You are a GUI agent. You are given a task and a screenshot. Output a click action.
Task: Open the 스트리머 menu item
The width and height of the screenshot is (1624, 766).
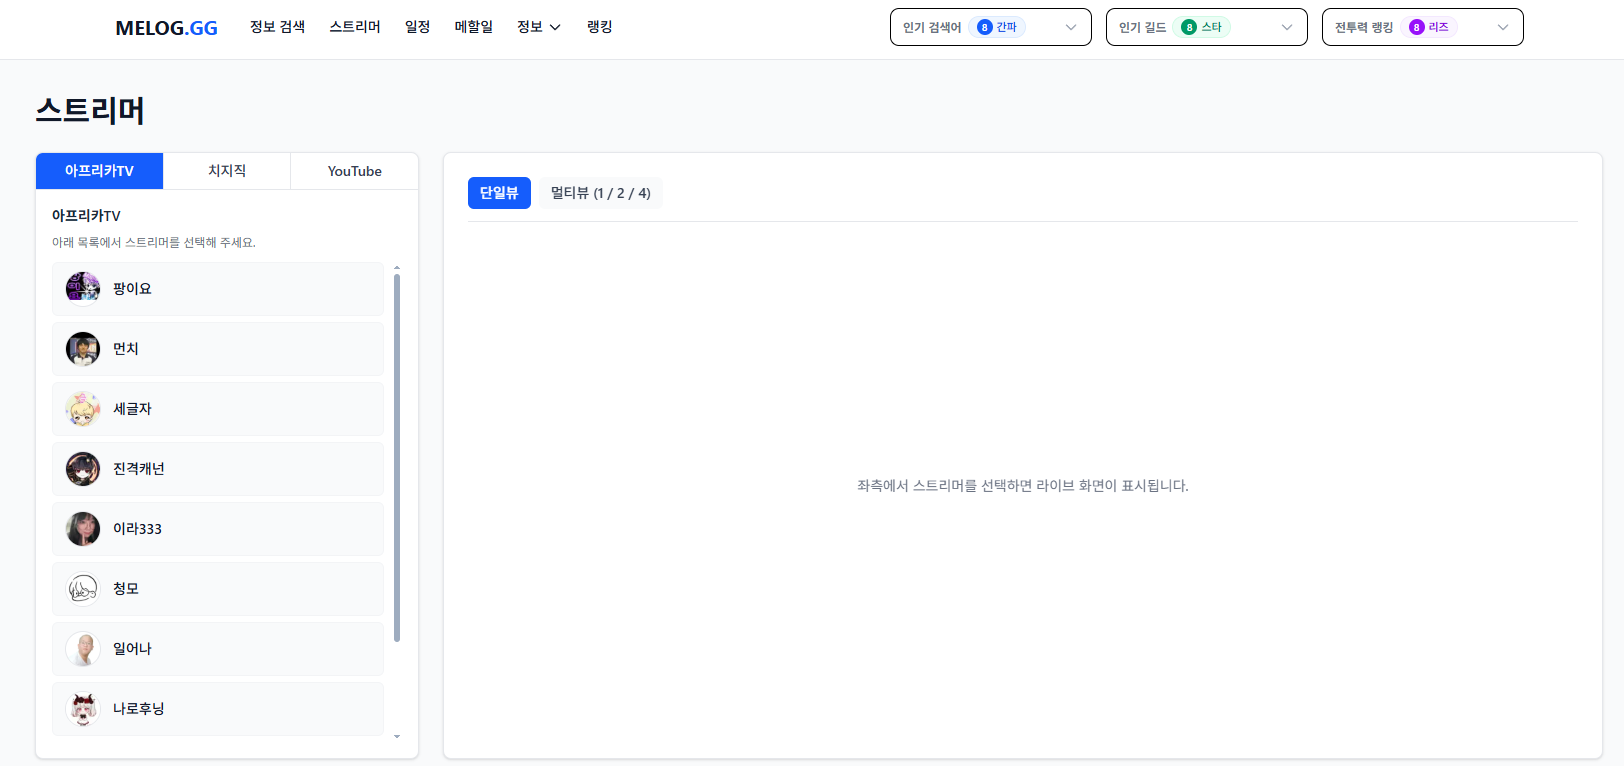[355, 27]
